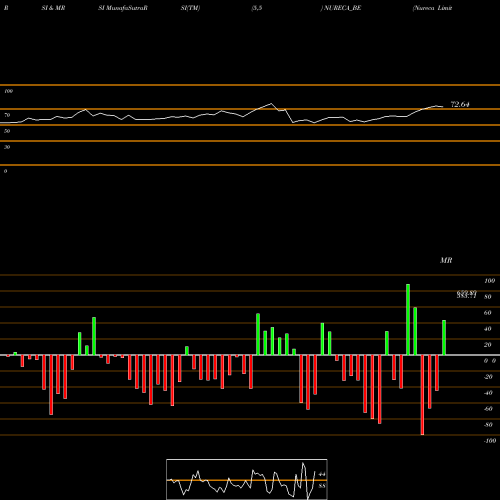
Task: Click the 100 label on the RSI axis
Action: (8, 91)
